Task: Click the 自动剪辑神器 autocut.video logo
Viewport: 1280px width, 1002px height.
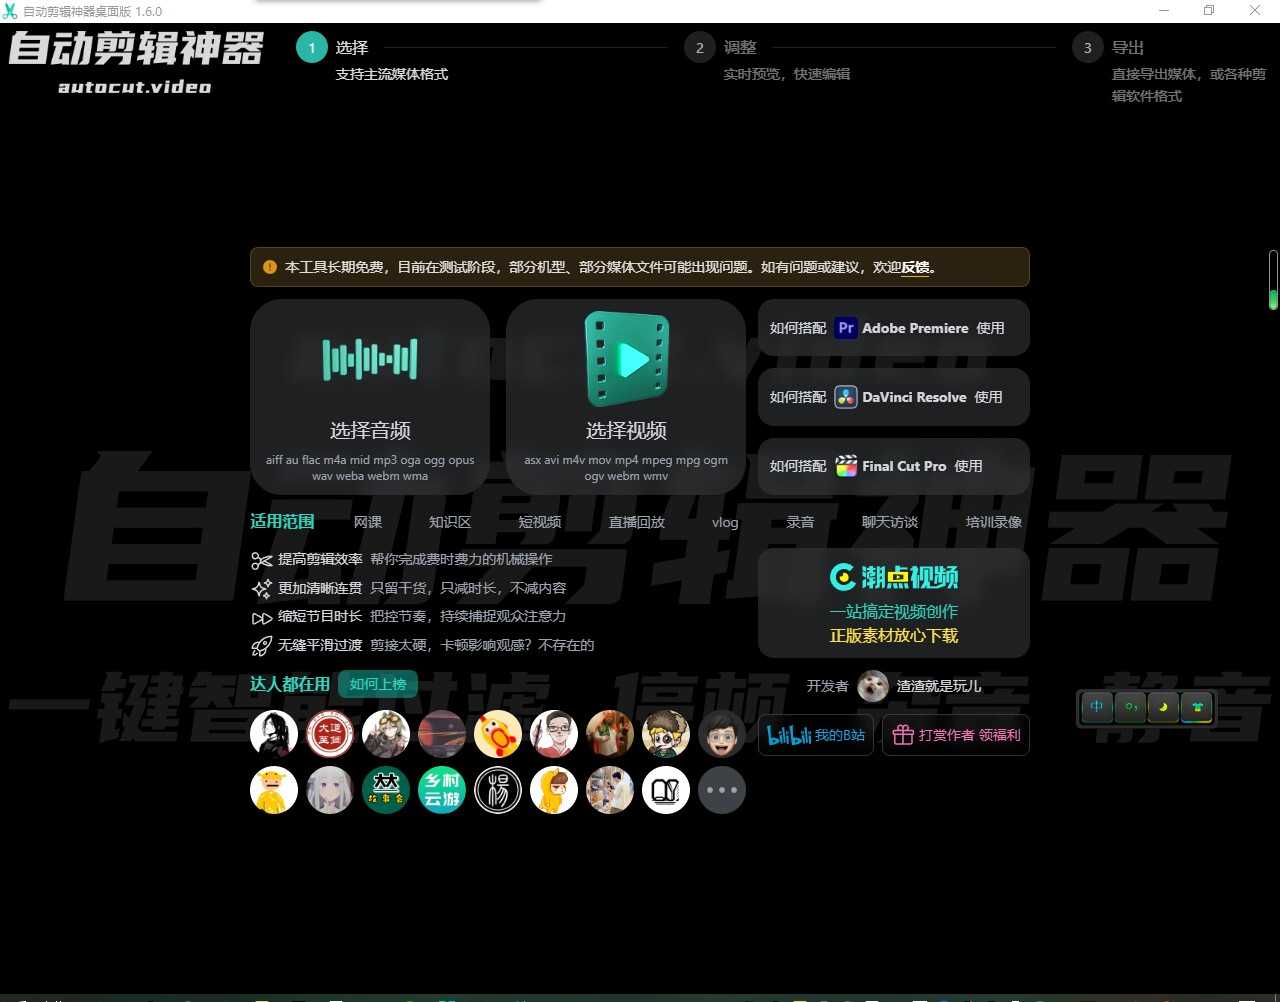Action: pyautogui.click(x=136, y=62)
